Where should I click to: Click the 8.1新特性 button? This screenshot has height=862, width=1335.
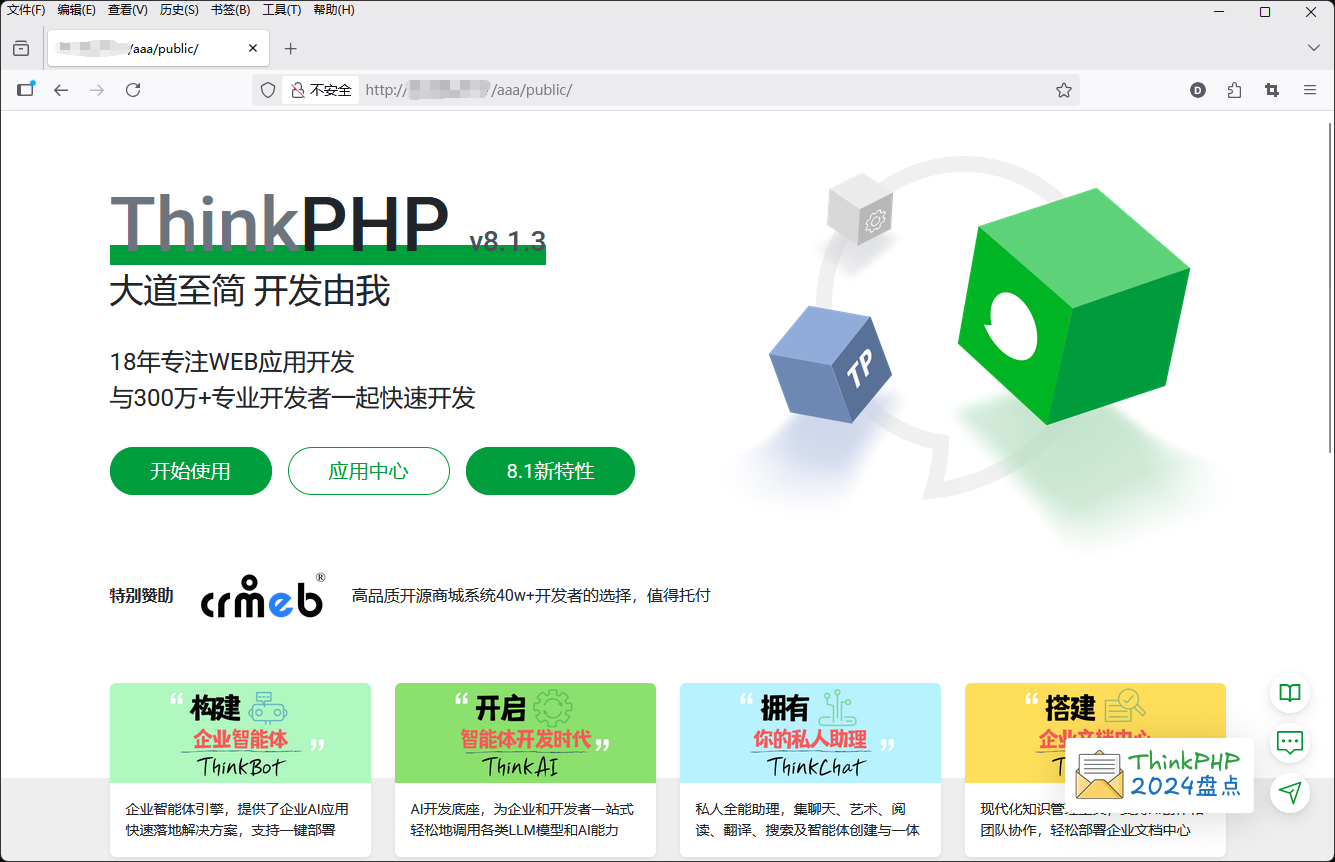550,471
